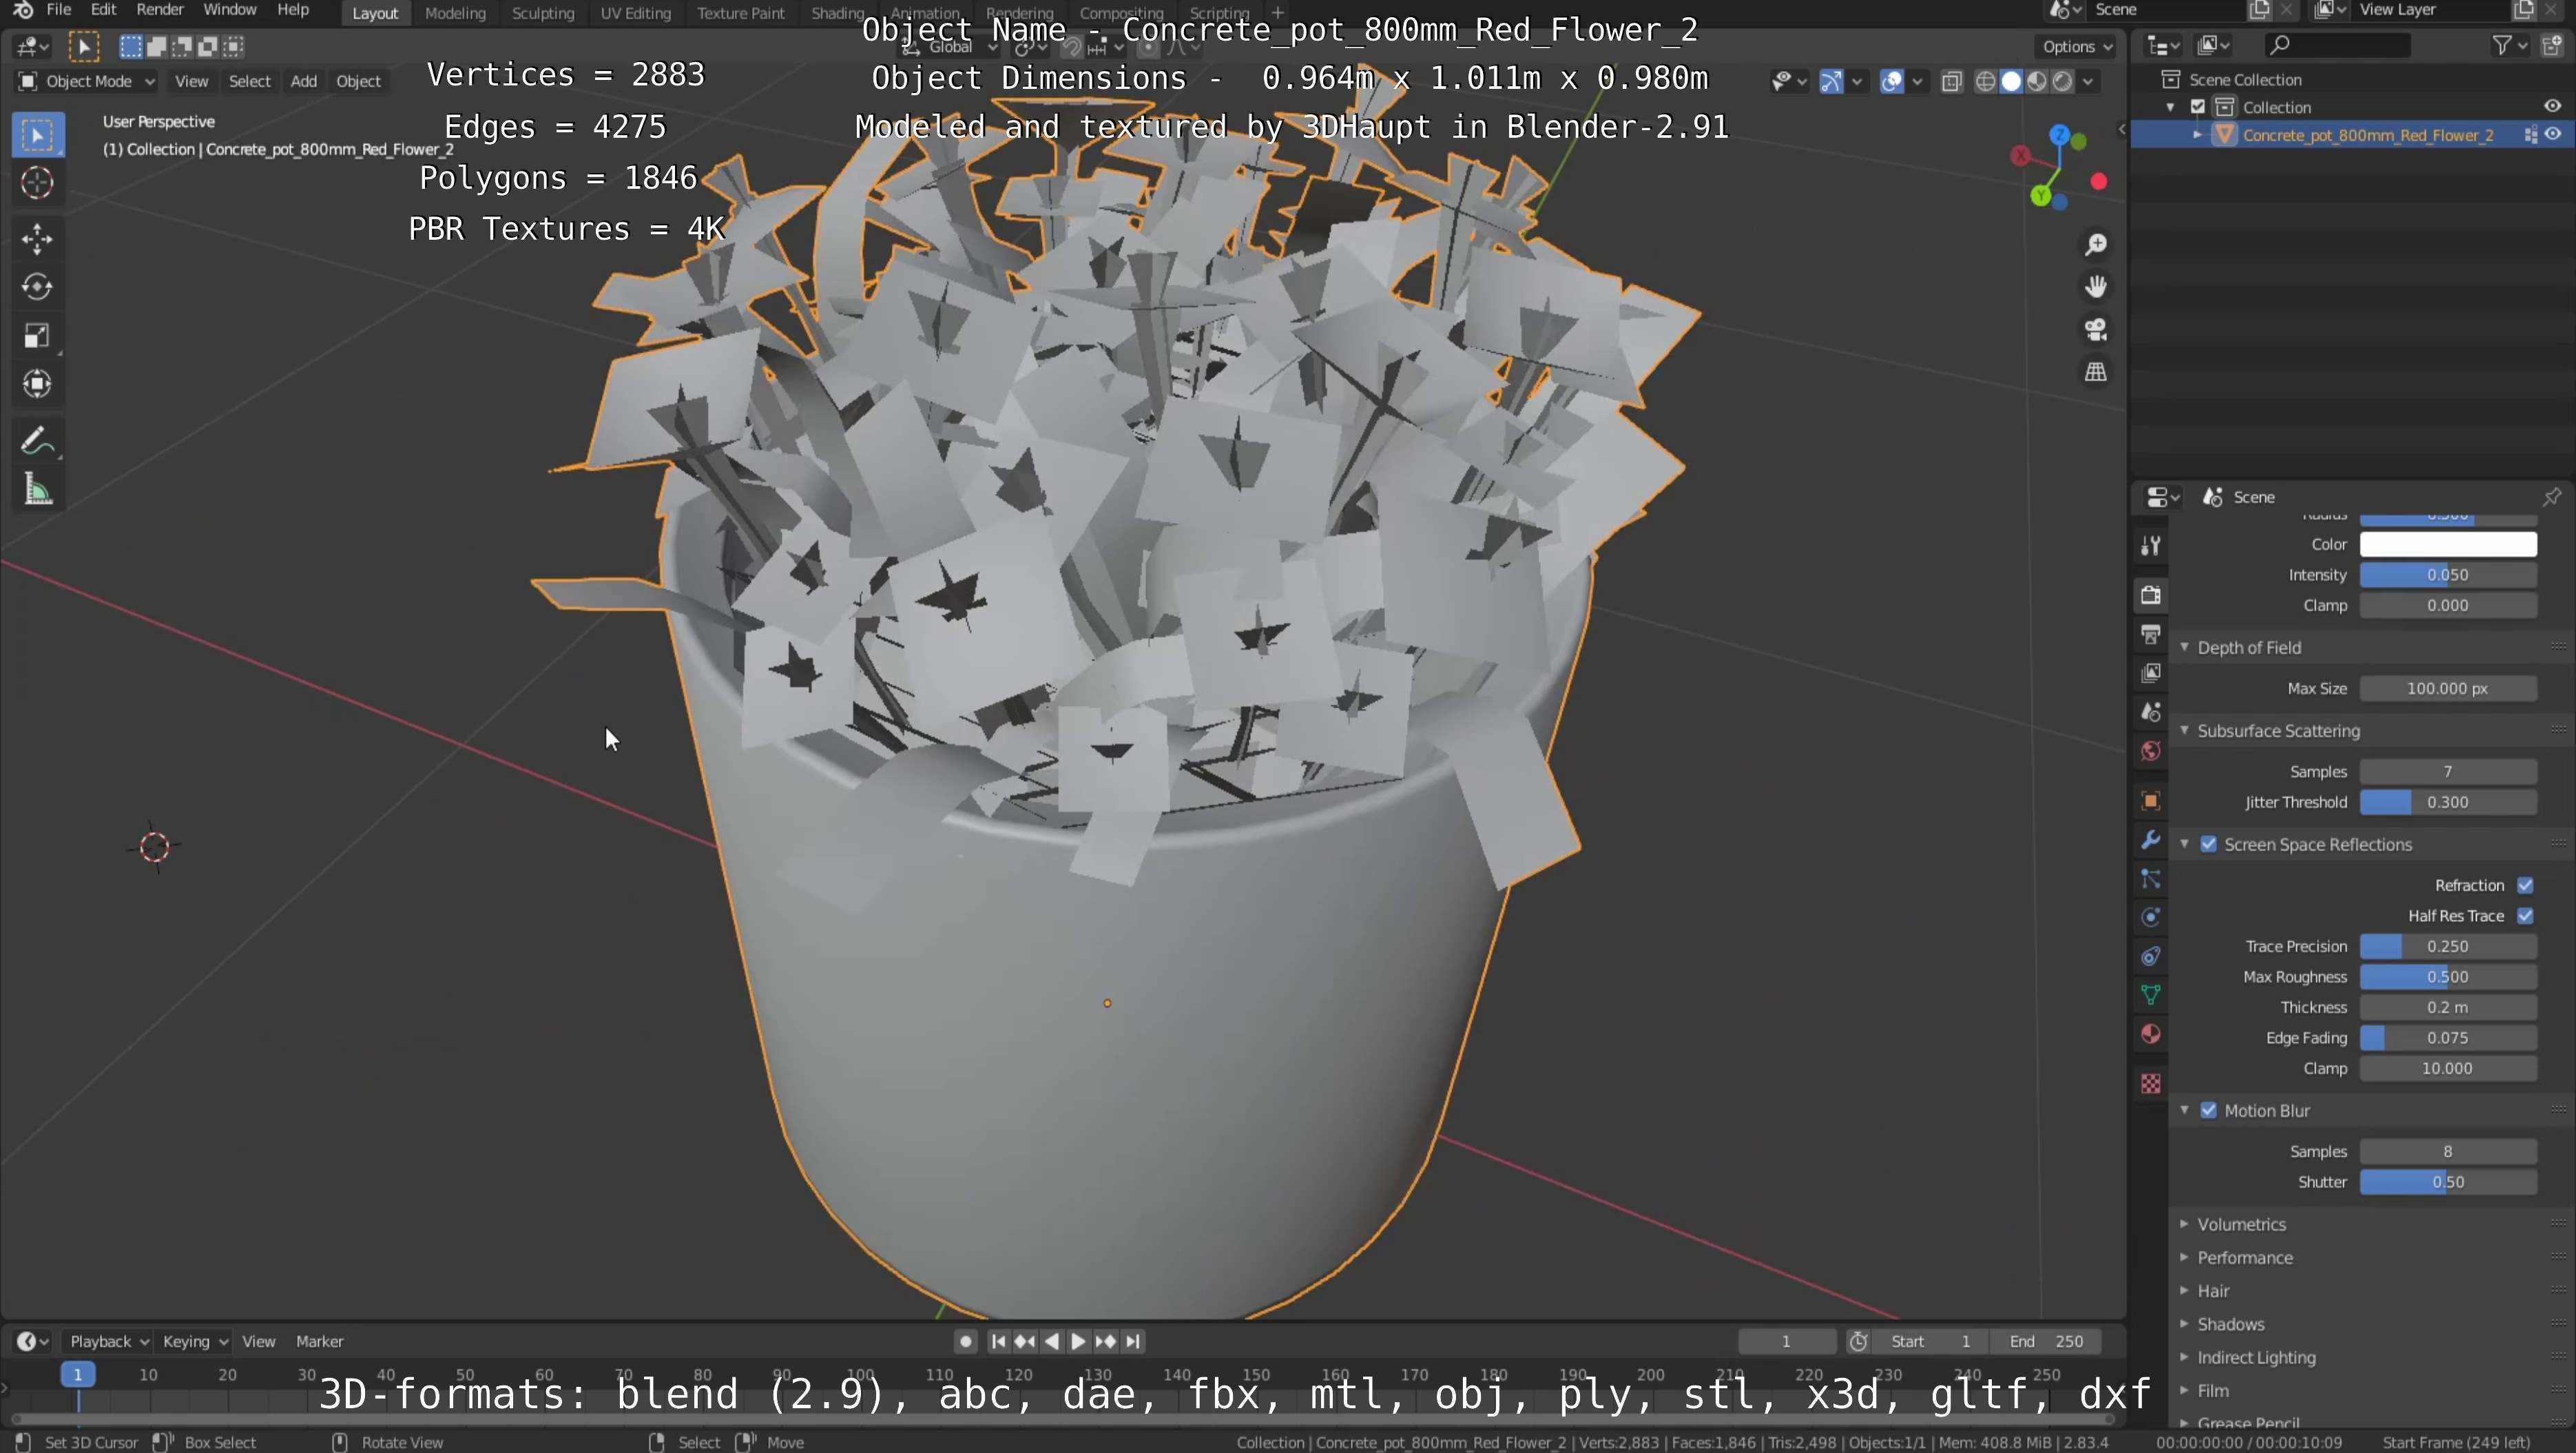Pin the Scene properties panel

[x=2551, y=497]
